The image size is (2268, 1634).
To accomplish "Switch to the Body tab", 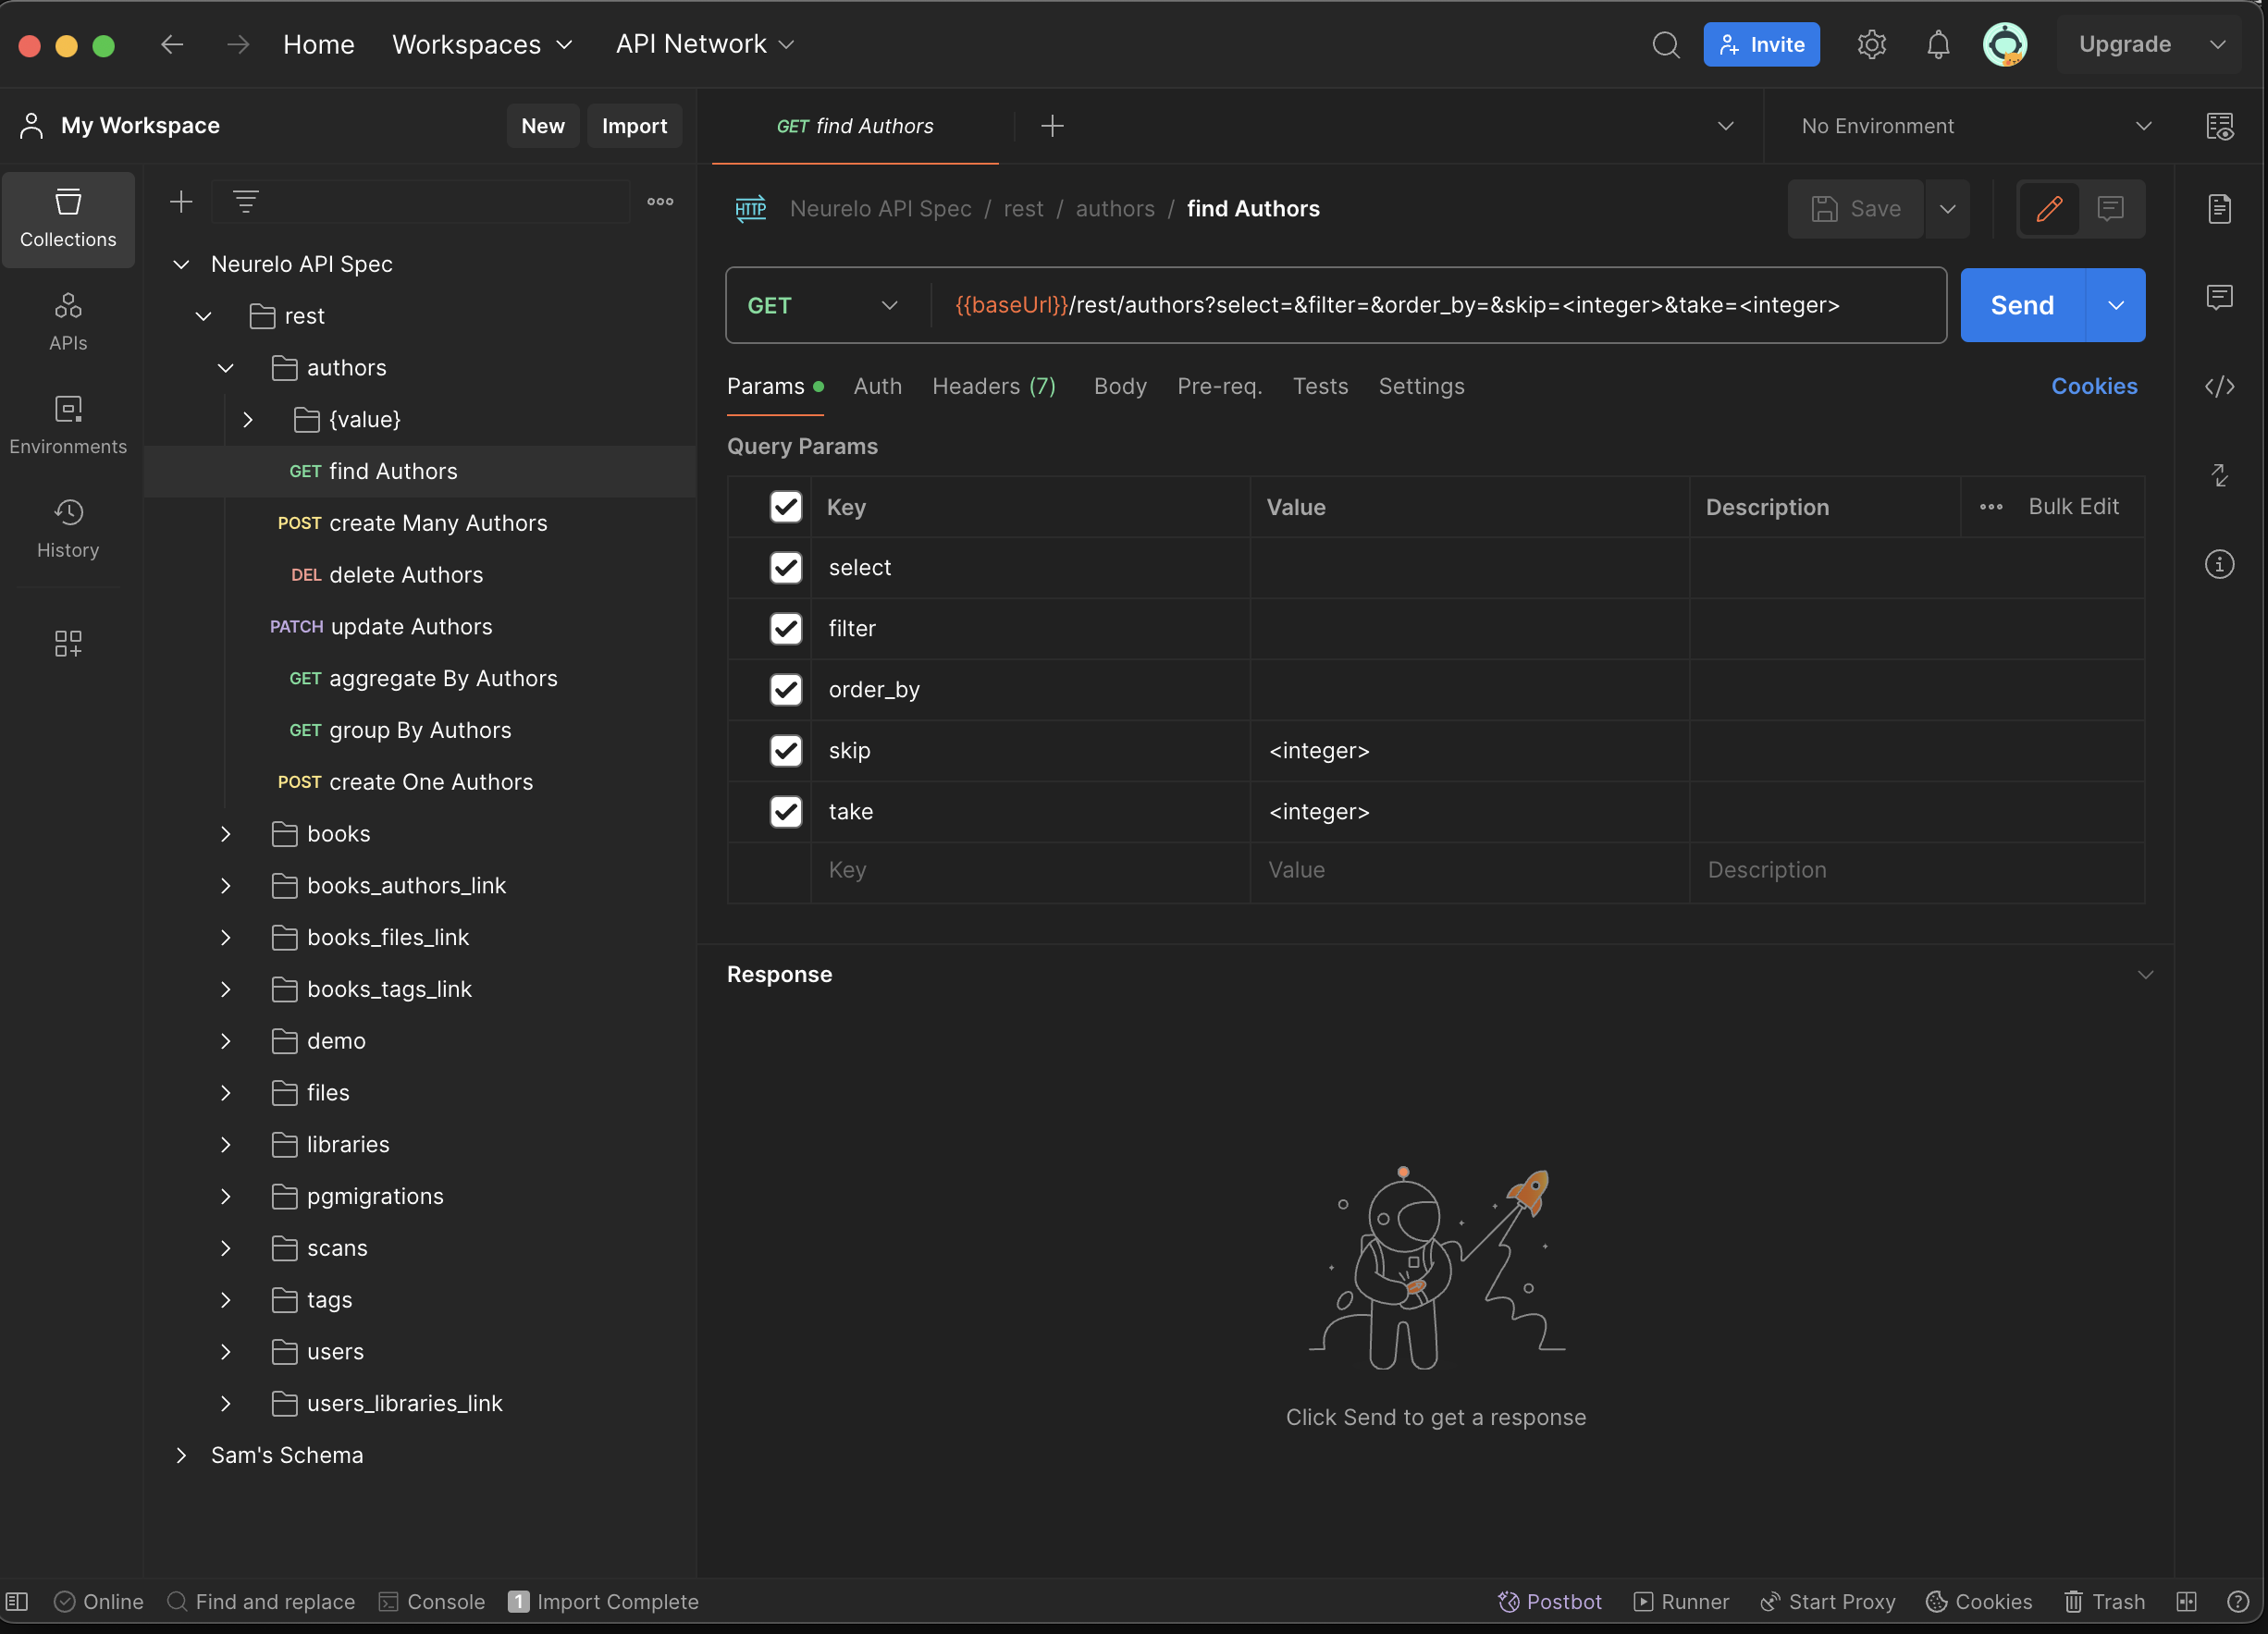I will [x=1119, y=386].
